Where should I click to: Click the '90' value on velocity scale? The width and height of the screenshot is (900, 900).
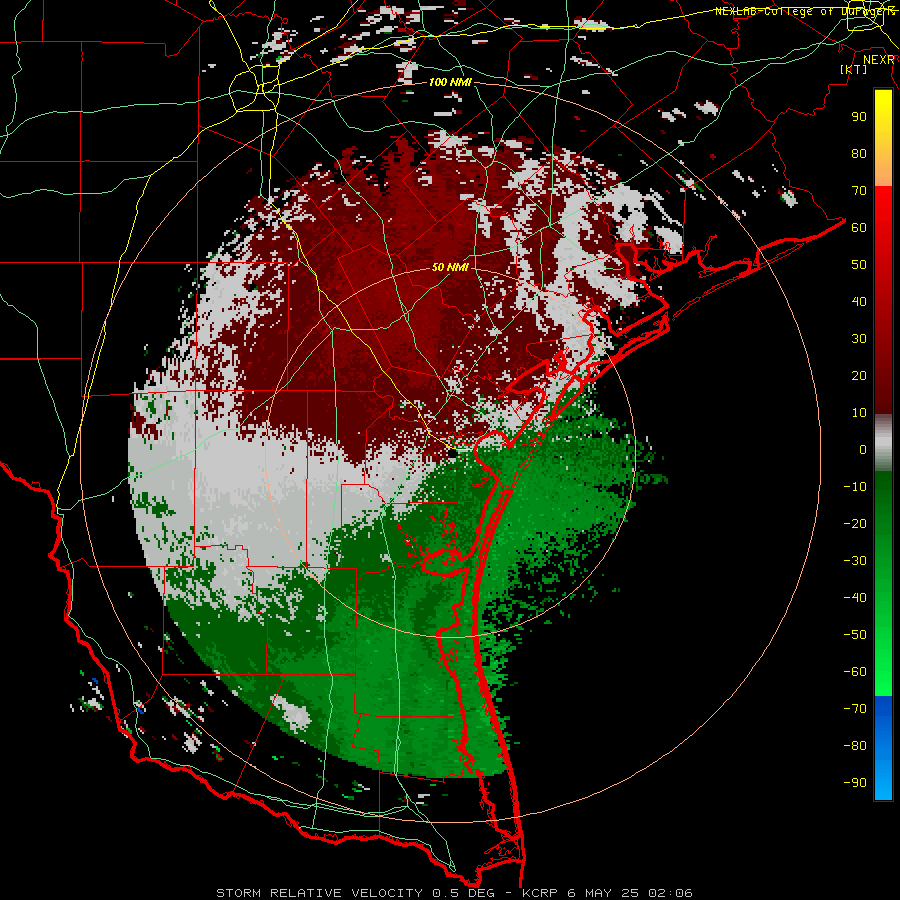click(x=859, y=117)
